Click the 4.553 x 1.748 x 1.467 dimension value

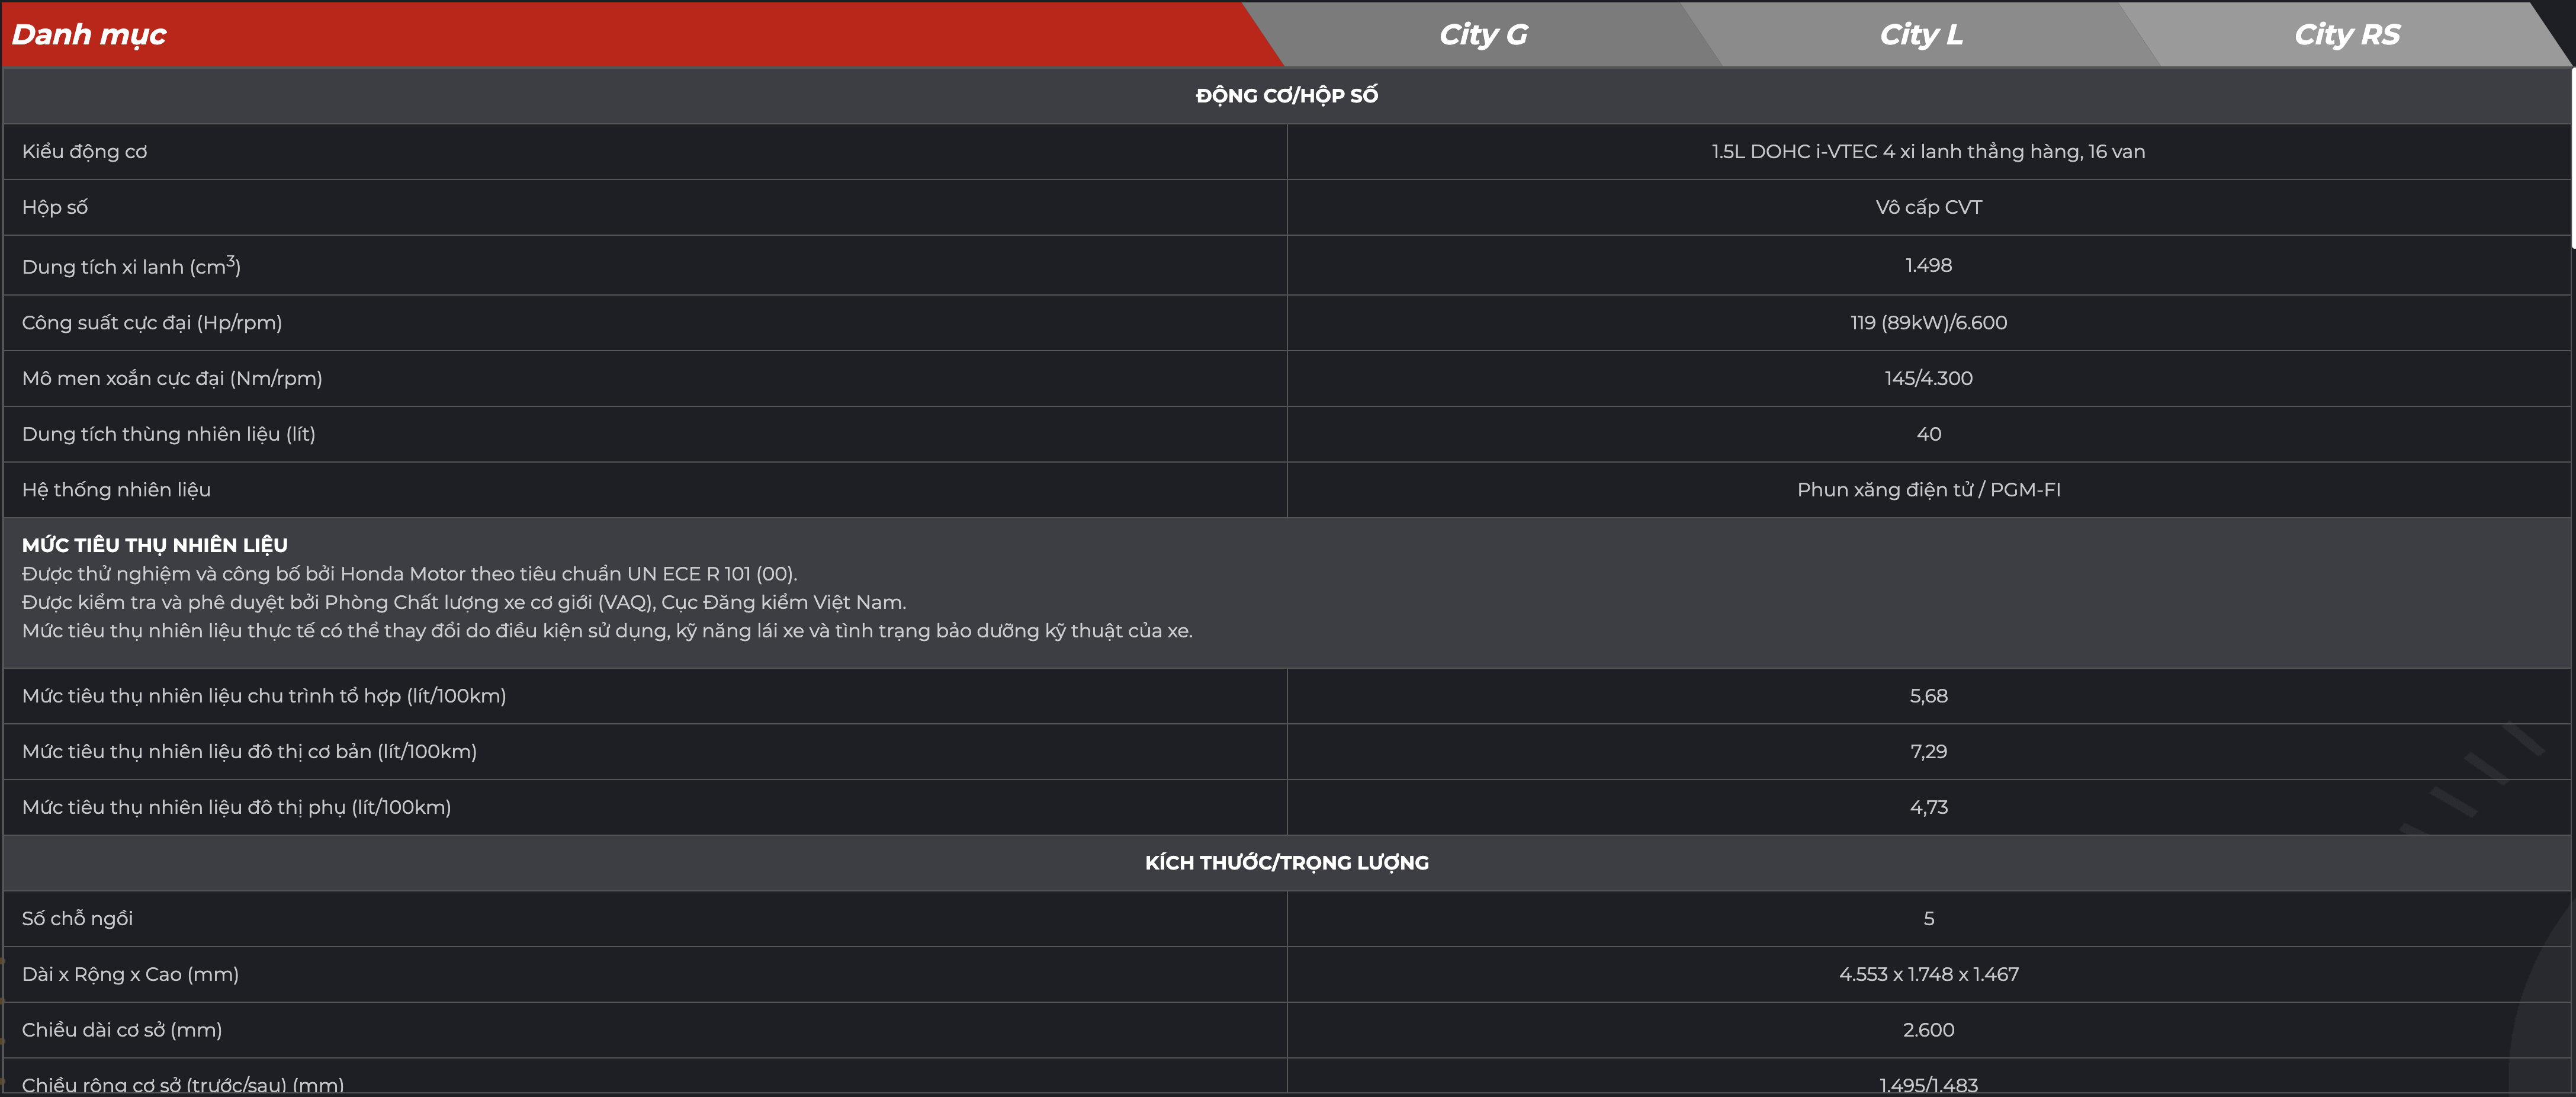(x=1928, y=975)
